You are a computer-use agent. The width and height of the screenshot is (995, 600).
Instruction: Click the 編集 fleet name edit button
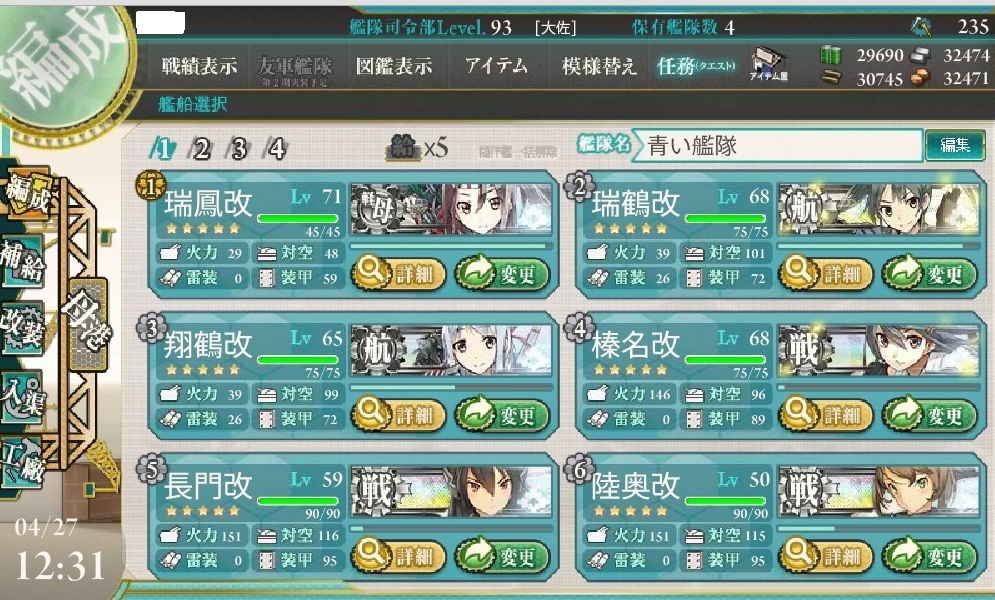click(954, 145)
